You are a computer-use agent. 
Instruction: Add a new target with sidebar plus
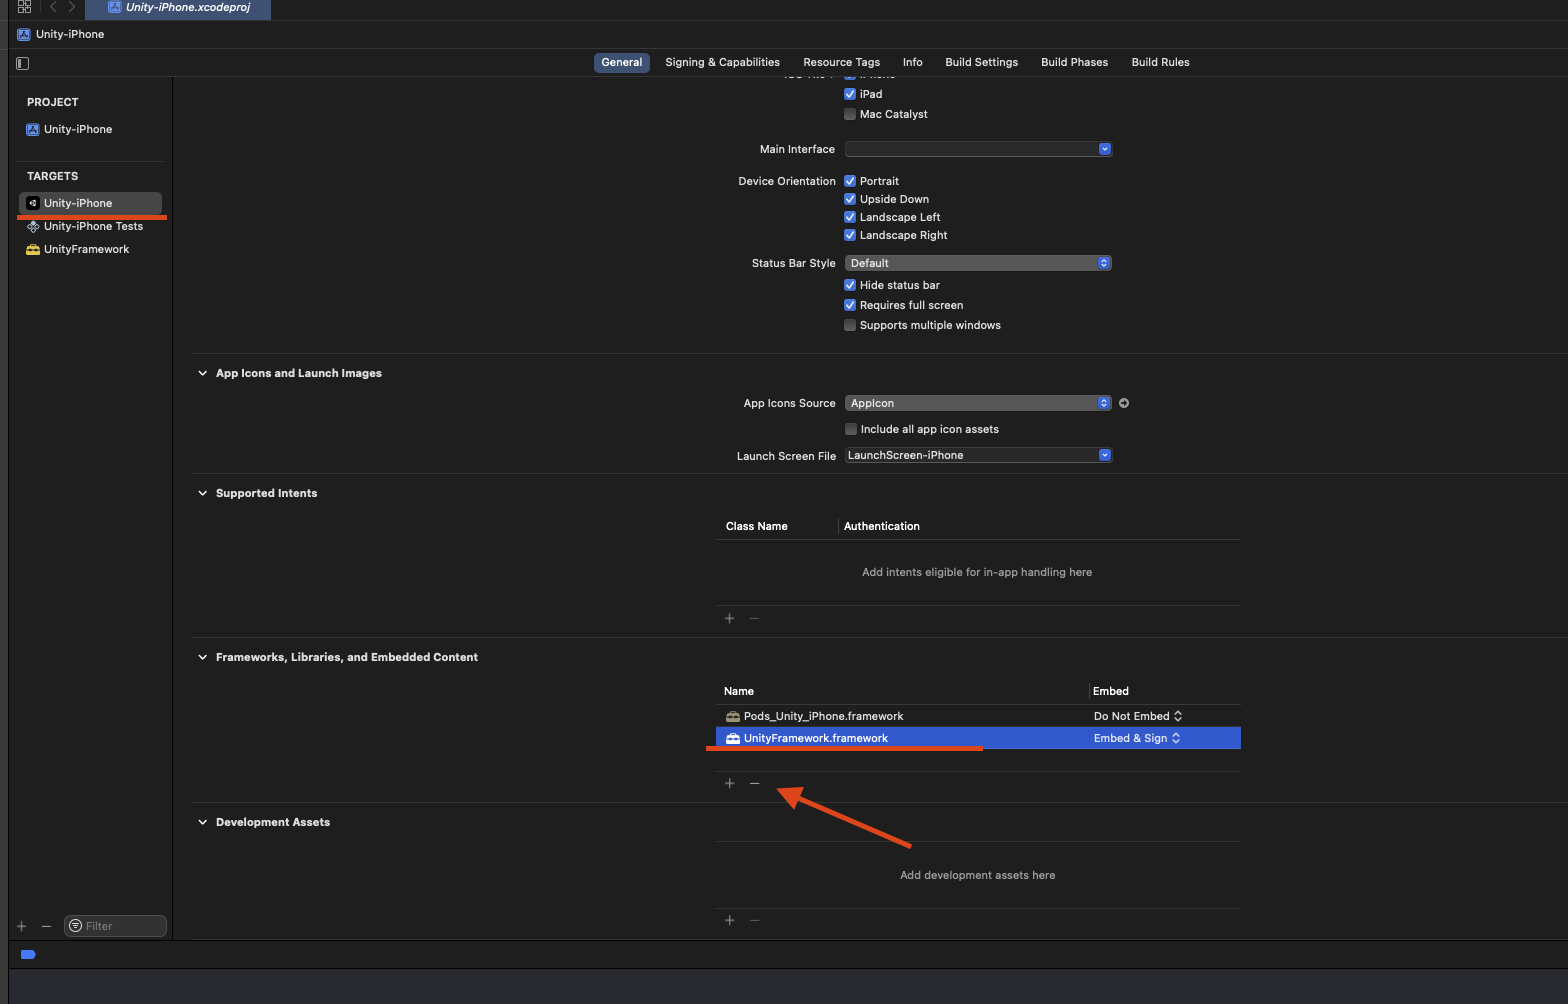22,926
